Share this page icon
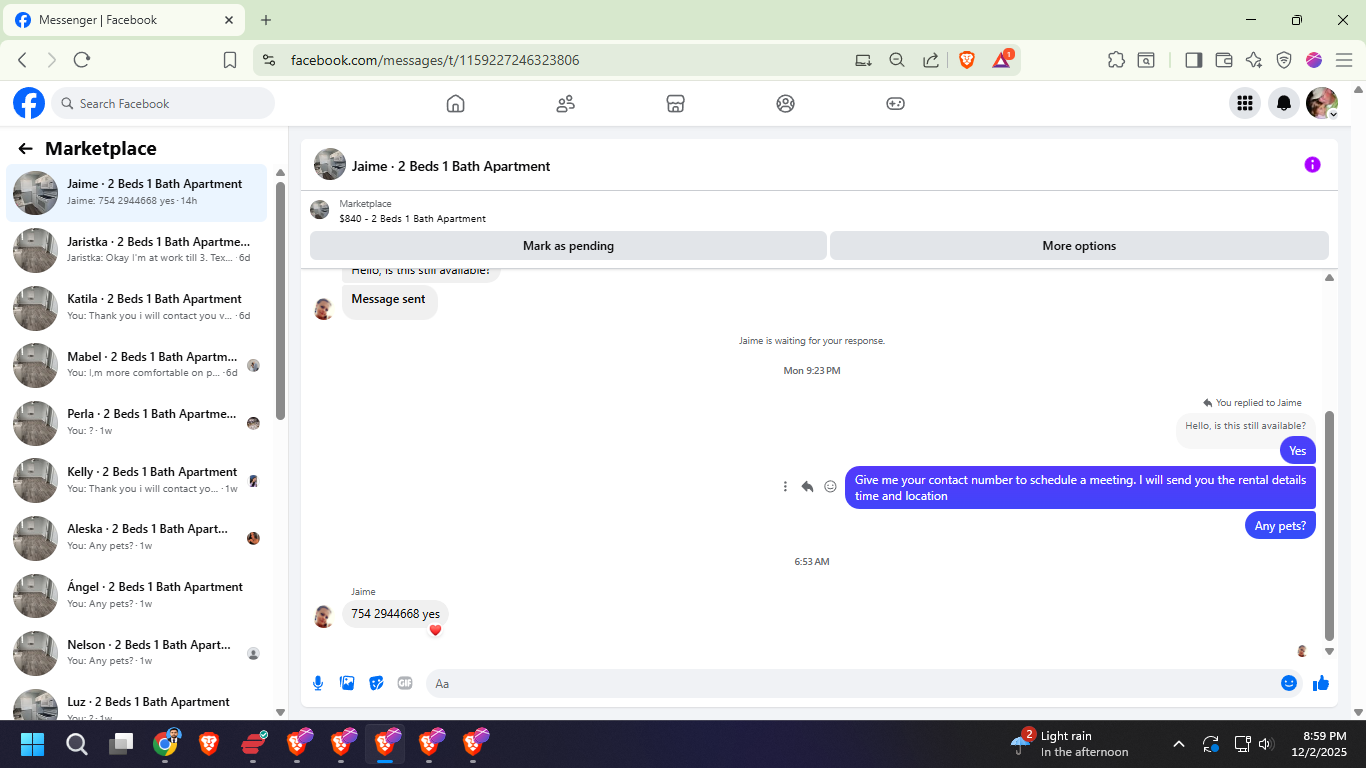 pyautogui.click(x=930, y=60)
